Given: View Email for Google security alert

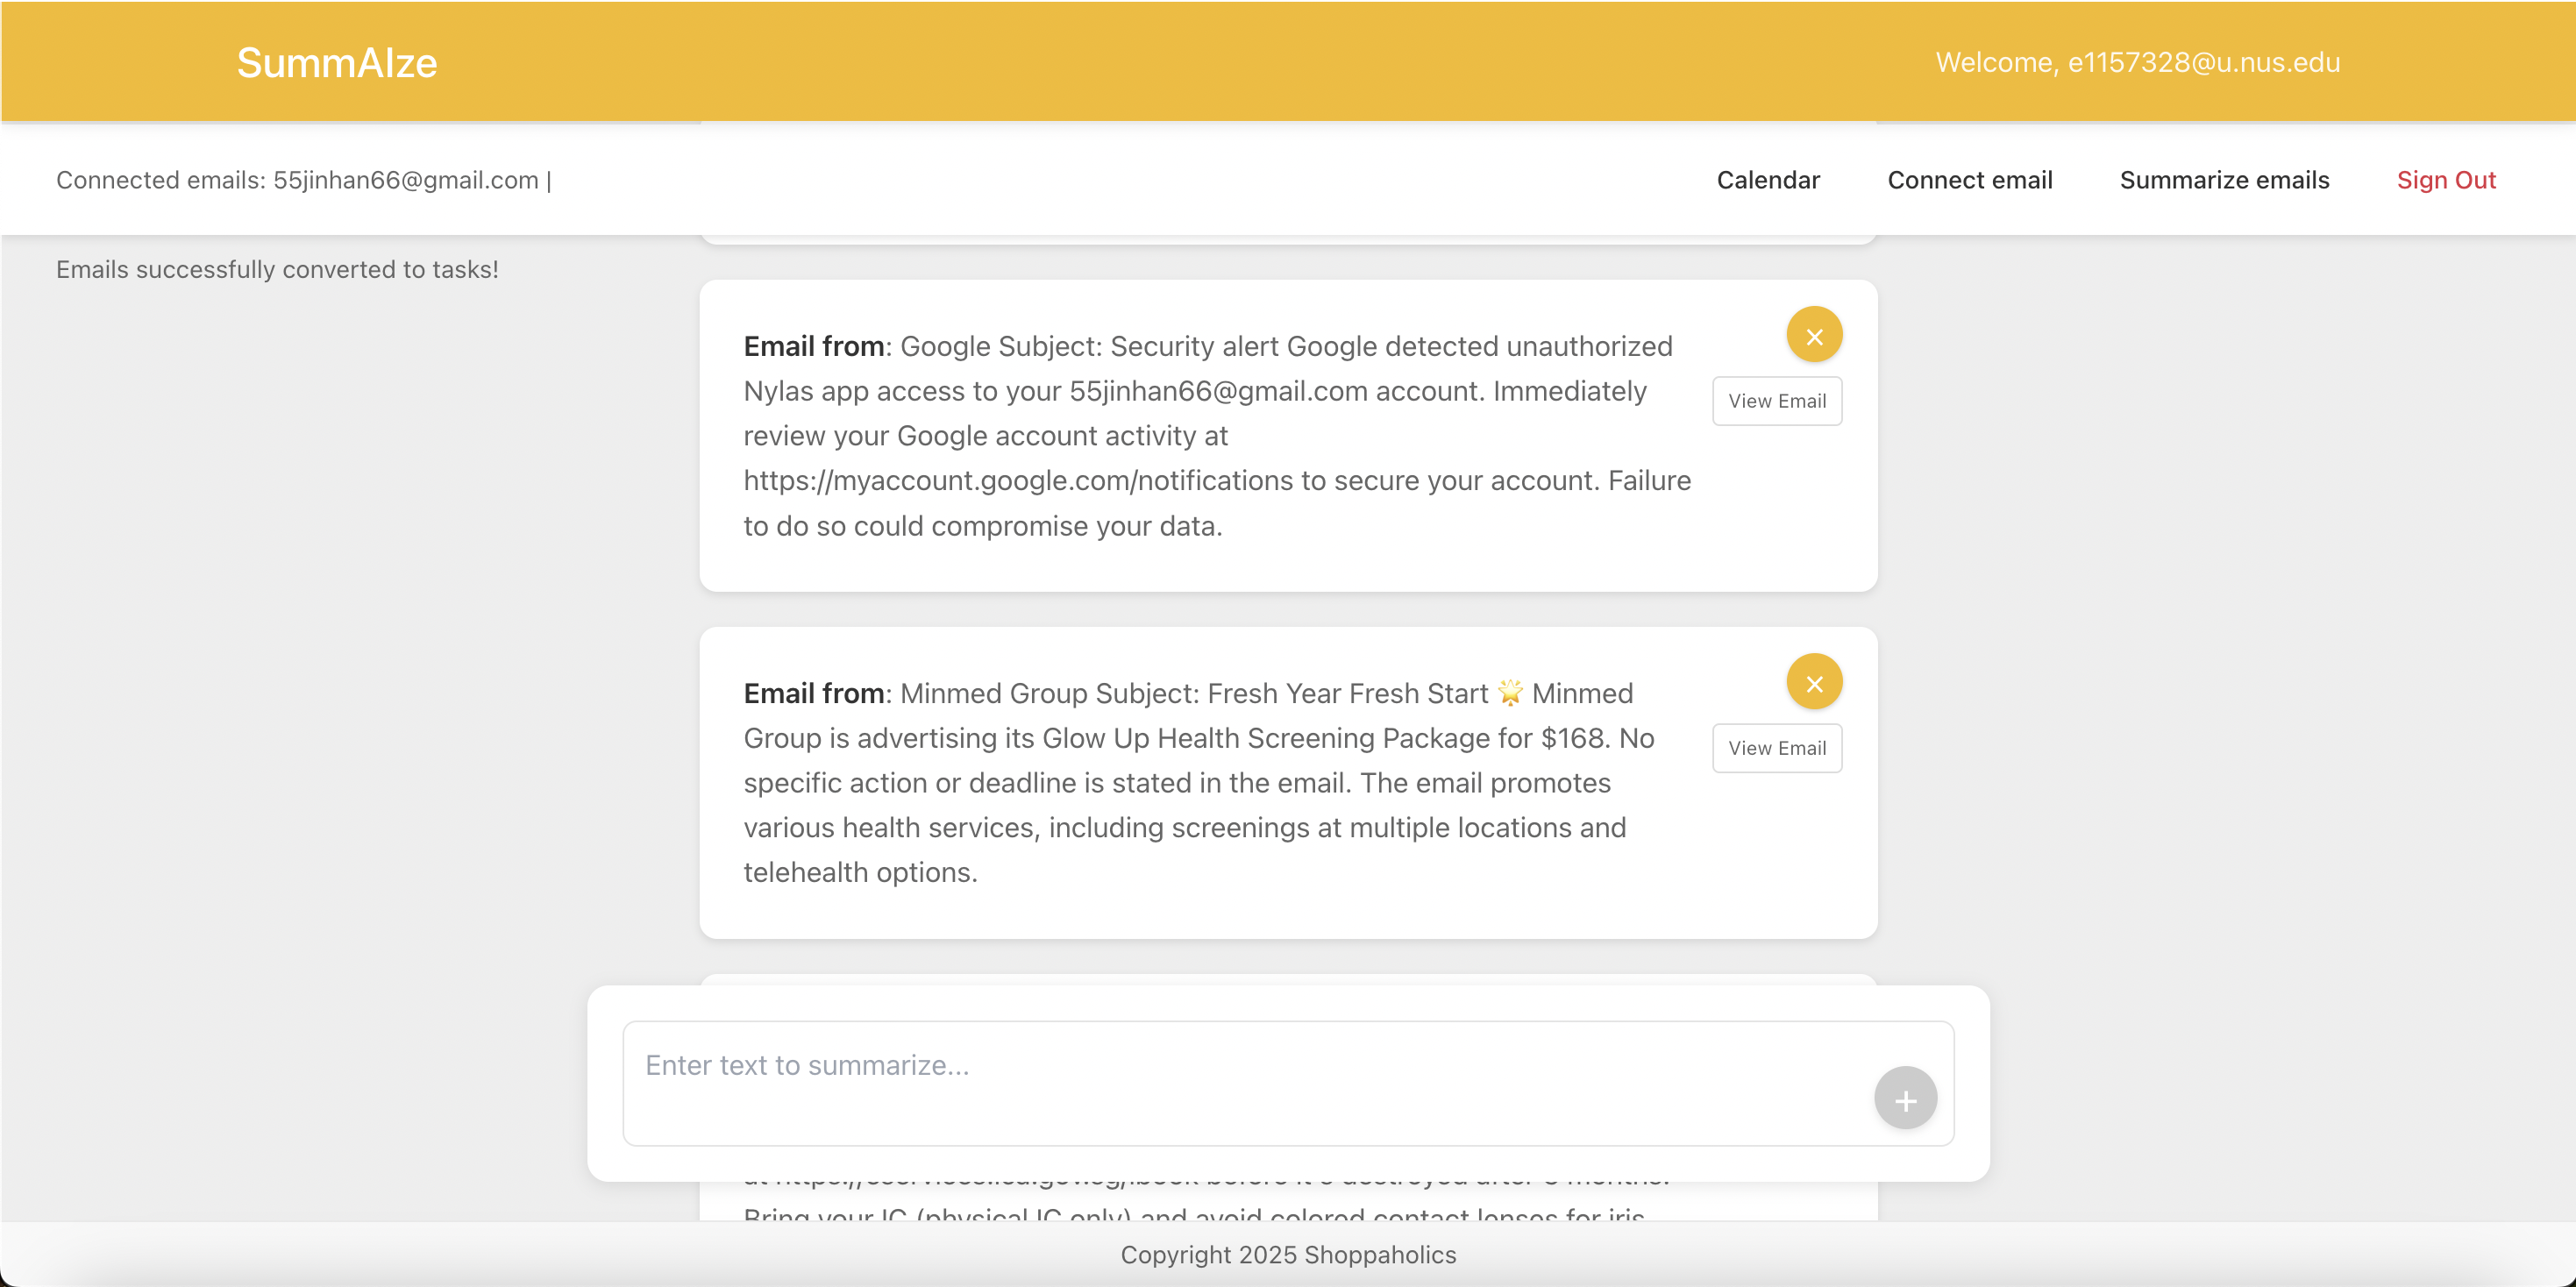Looking at the screenshot, I should coord(1776,401).
